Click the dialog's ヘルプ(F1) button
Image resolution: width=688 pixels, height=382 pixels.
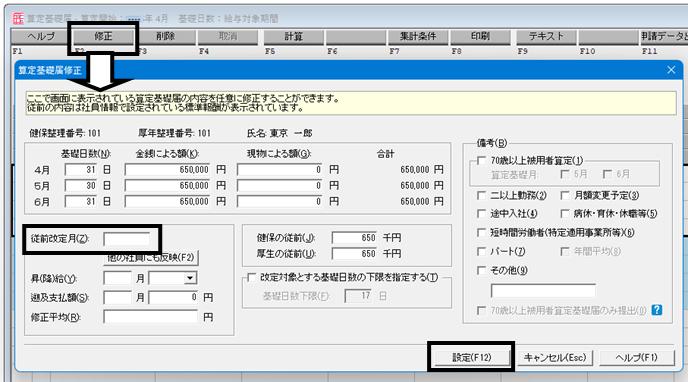click(637, 357)
